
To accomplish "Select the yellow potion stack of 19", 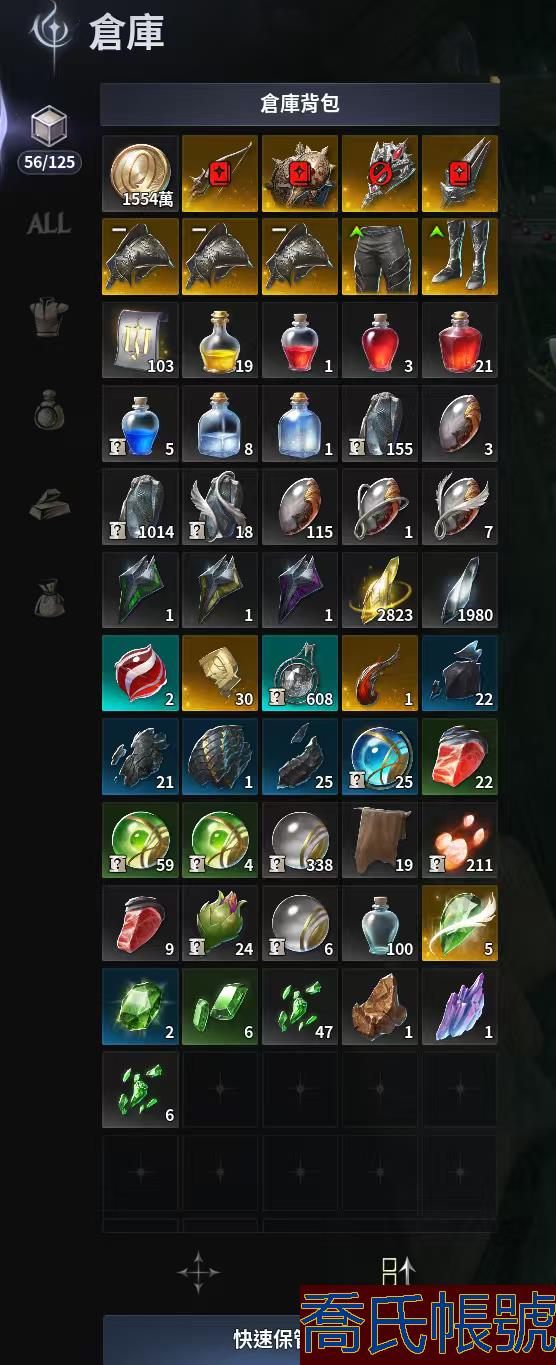I will pos(220,340).
